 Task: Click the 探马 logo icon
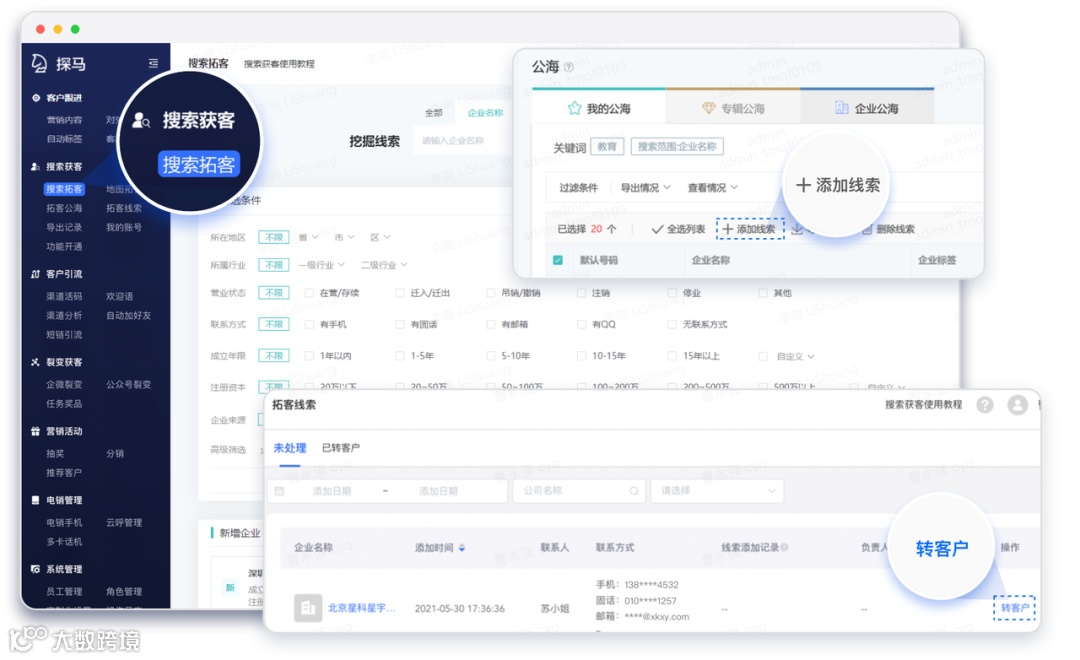tap(40, 63)
